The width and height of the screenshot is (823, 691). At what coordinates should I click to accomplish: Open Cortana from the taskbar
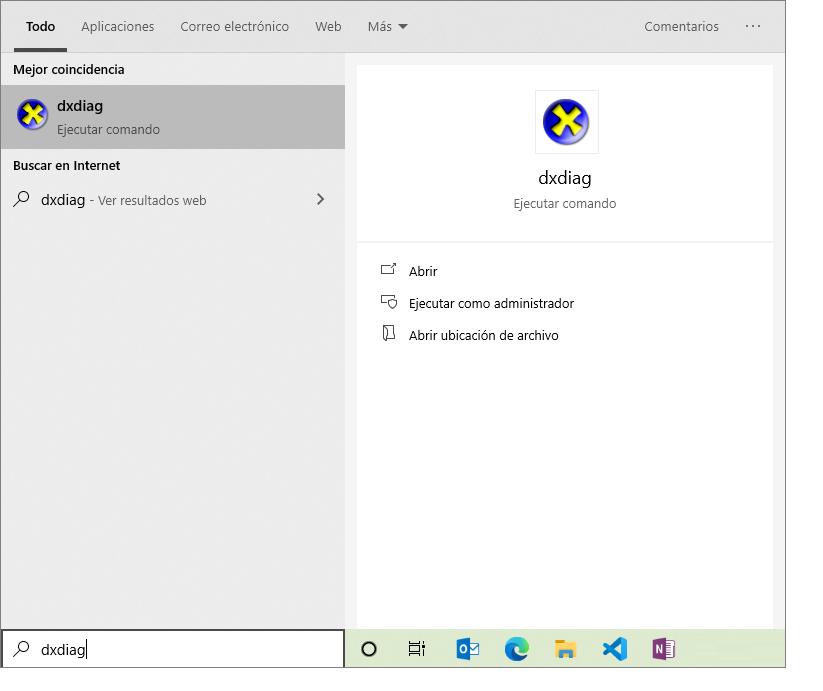(x=369, y=649)
